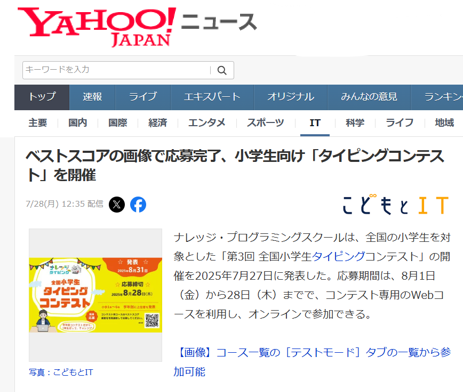Screen dimensions: 475x392
Task: Select the 主要 category
Action: click(x=38, y=123)
